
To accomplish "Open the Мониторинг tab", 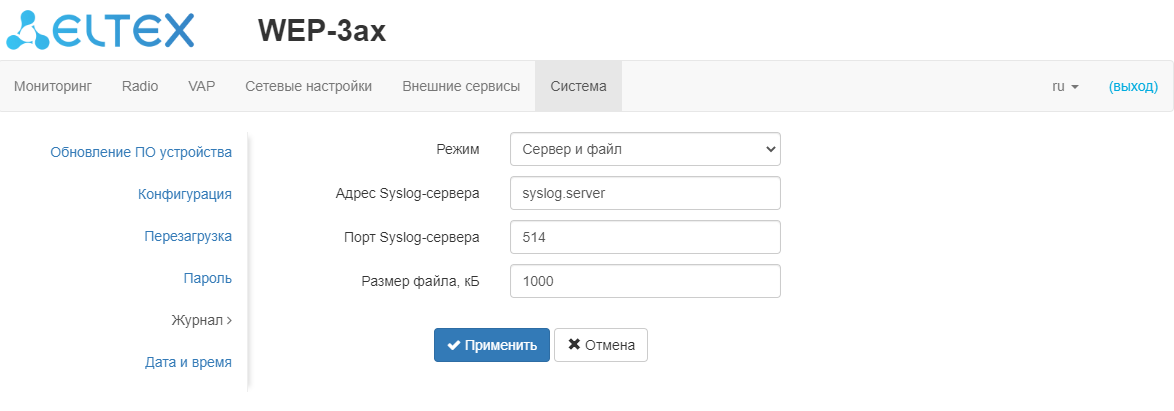I will coord(53,86).
